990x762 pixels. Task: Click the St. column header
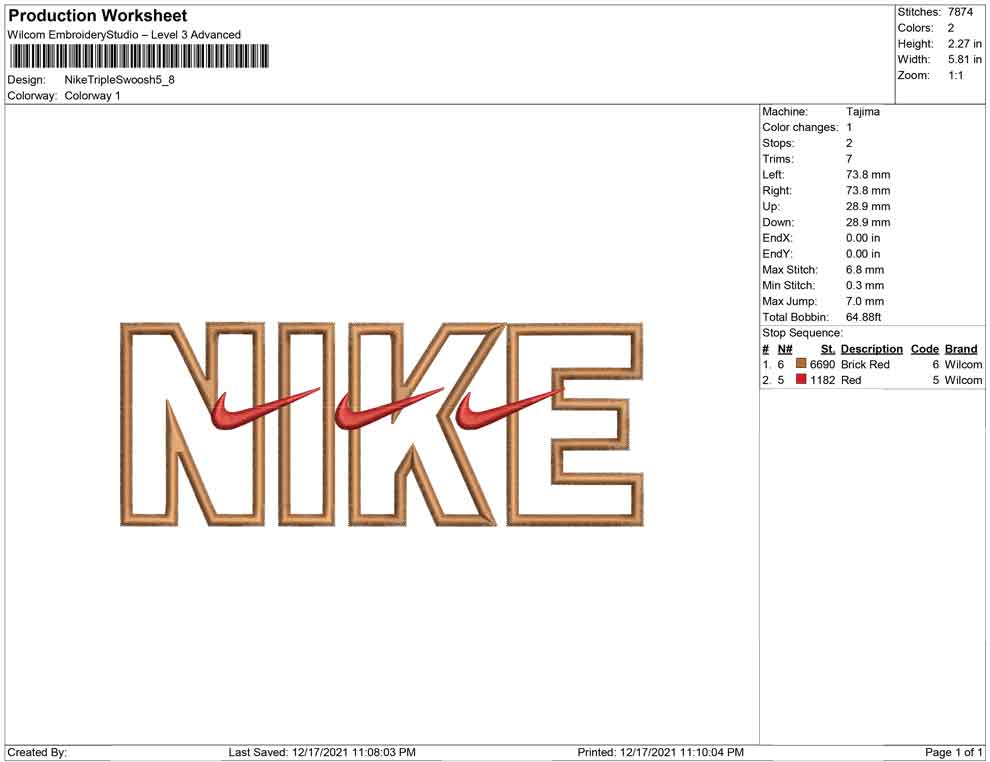827,349
